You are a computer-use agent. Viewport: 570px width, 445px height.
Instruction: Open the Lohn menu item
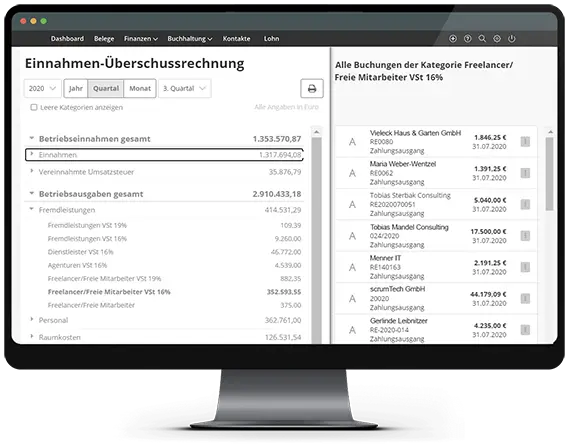tap(272, 39)
